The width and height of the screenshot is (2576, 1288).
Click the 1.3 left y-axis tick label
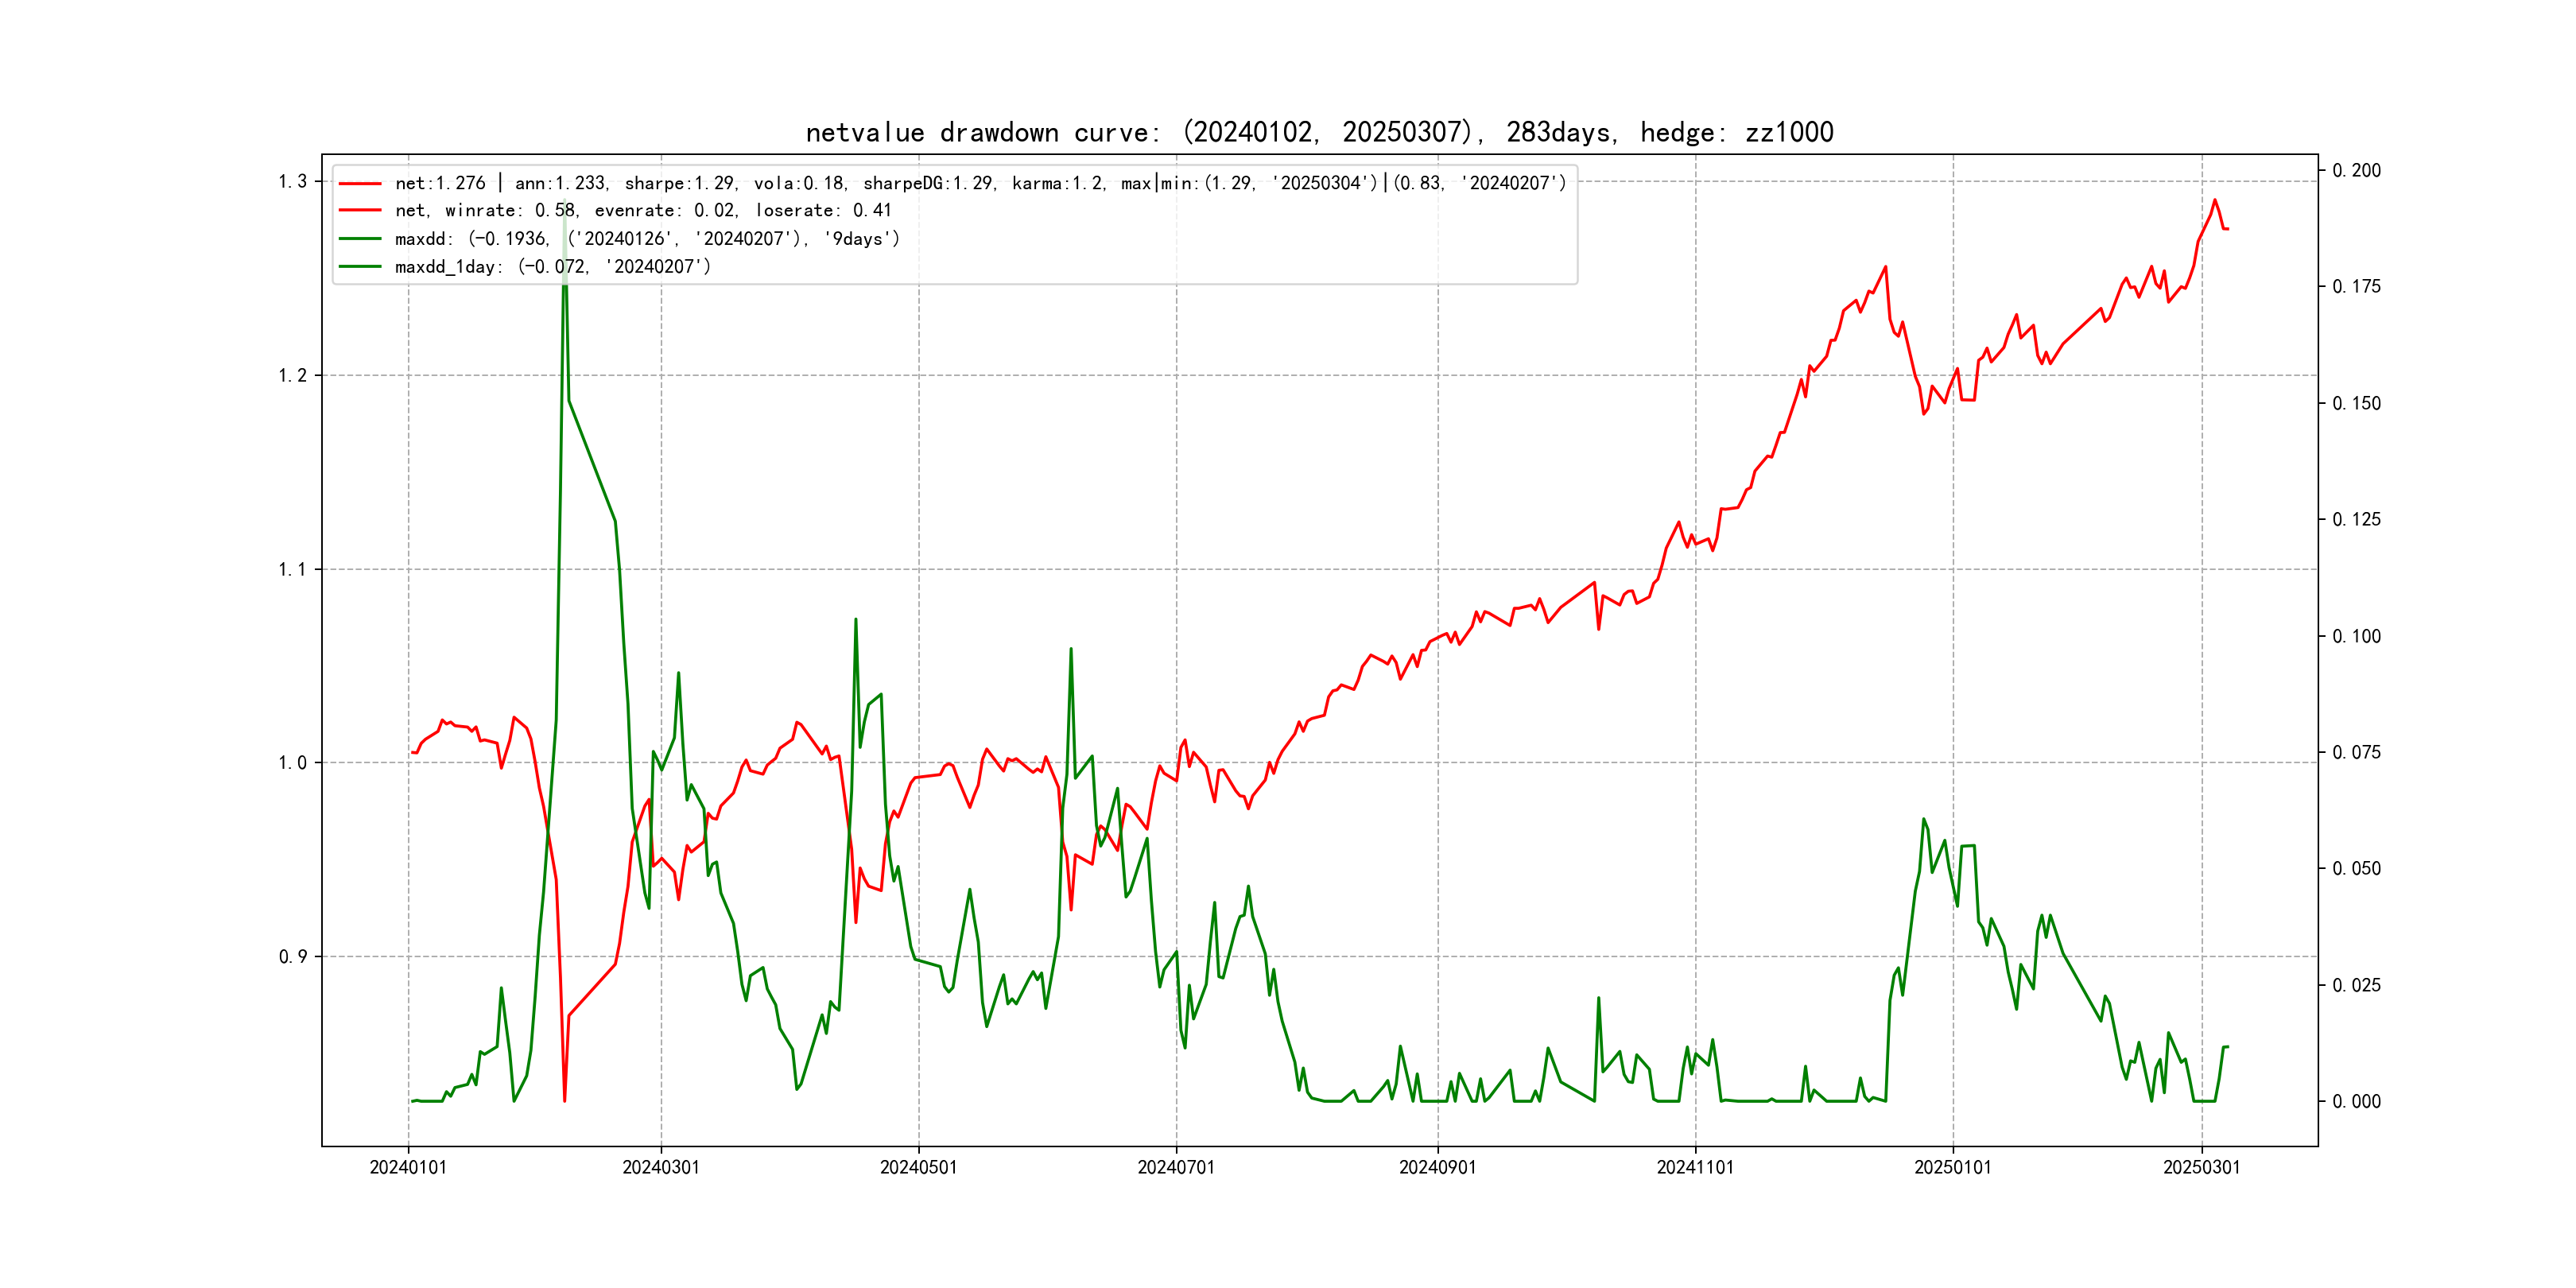[x=292, y=182]
